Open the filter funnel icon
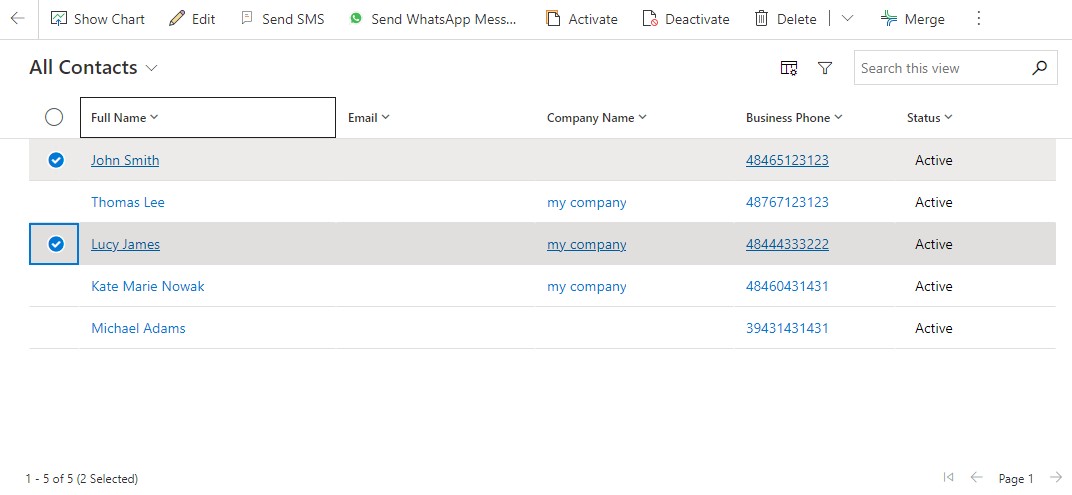The image size is (1072, 495). point(825,68)
